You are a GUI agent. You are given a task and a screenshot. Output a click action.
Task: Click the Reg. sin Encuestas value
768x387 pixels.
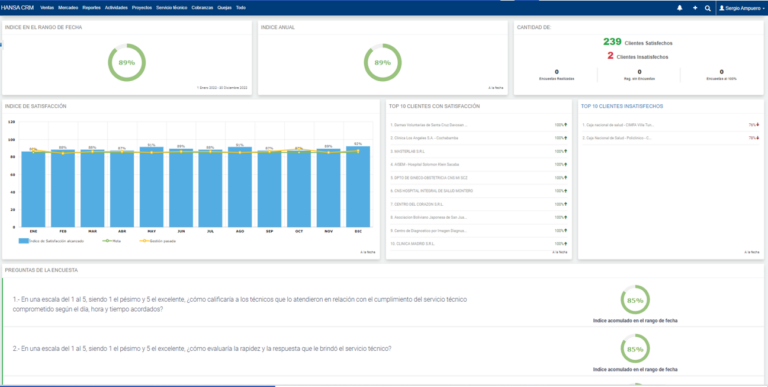point(639,72)
